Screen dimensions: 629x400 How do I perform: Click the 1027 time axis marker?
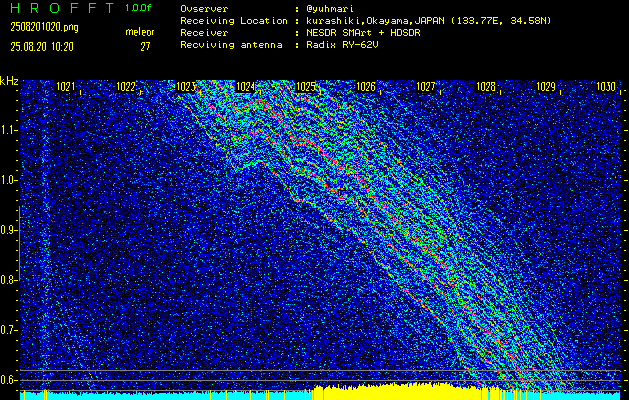426,87
